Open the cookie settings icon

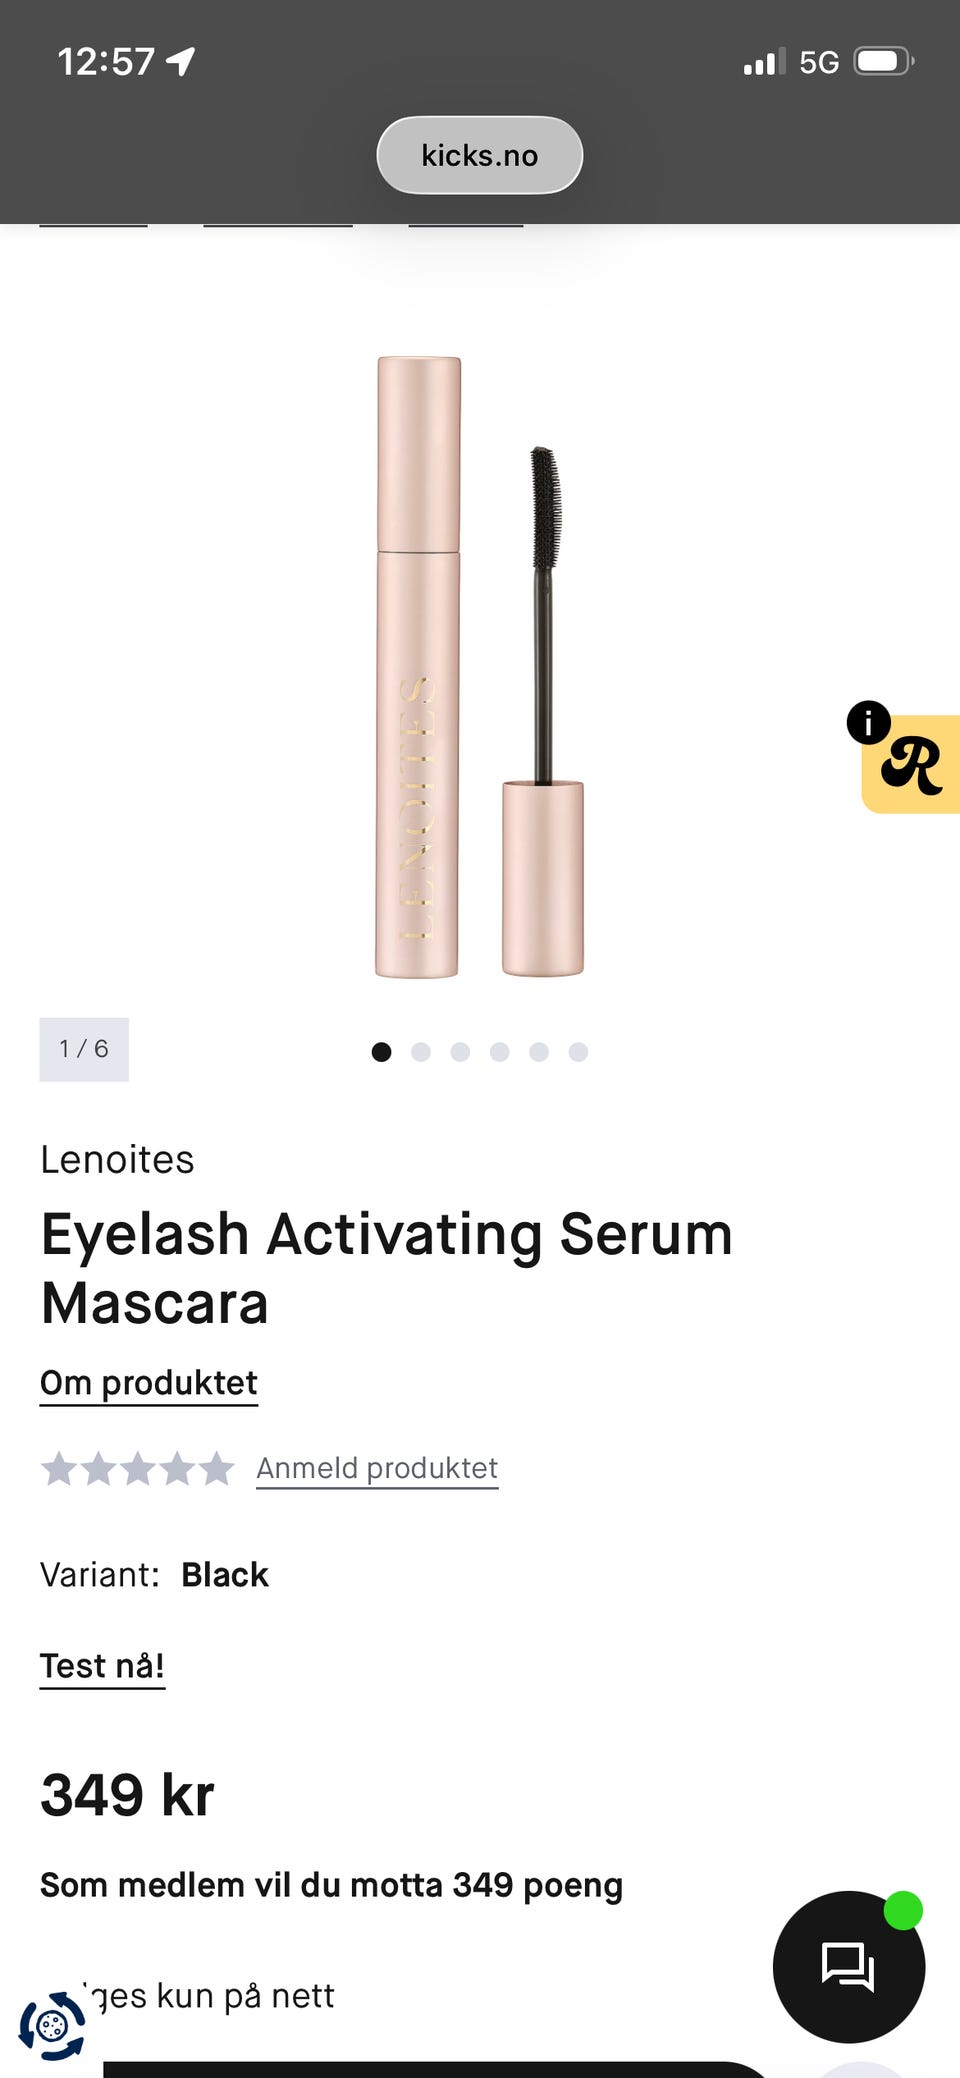pos(52,2026)
